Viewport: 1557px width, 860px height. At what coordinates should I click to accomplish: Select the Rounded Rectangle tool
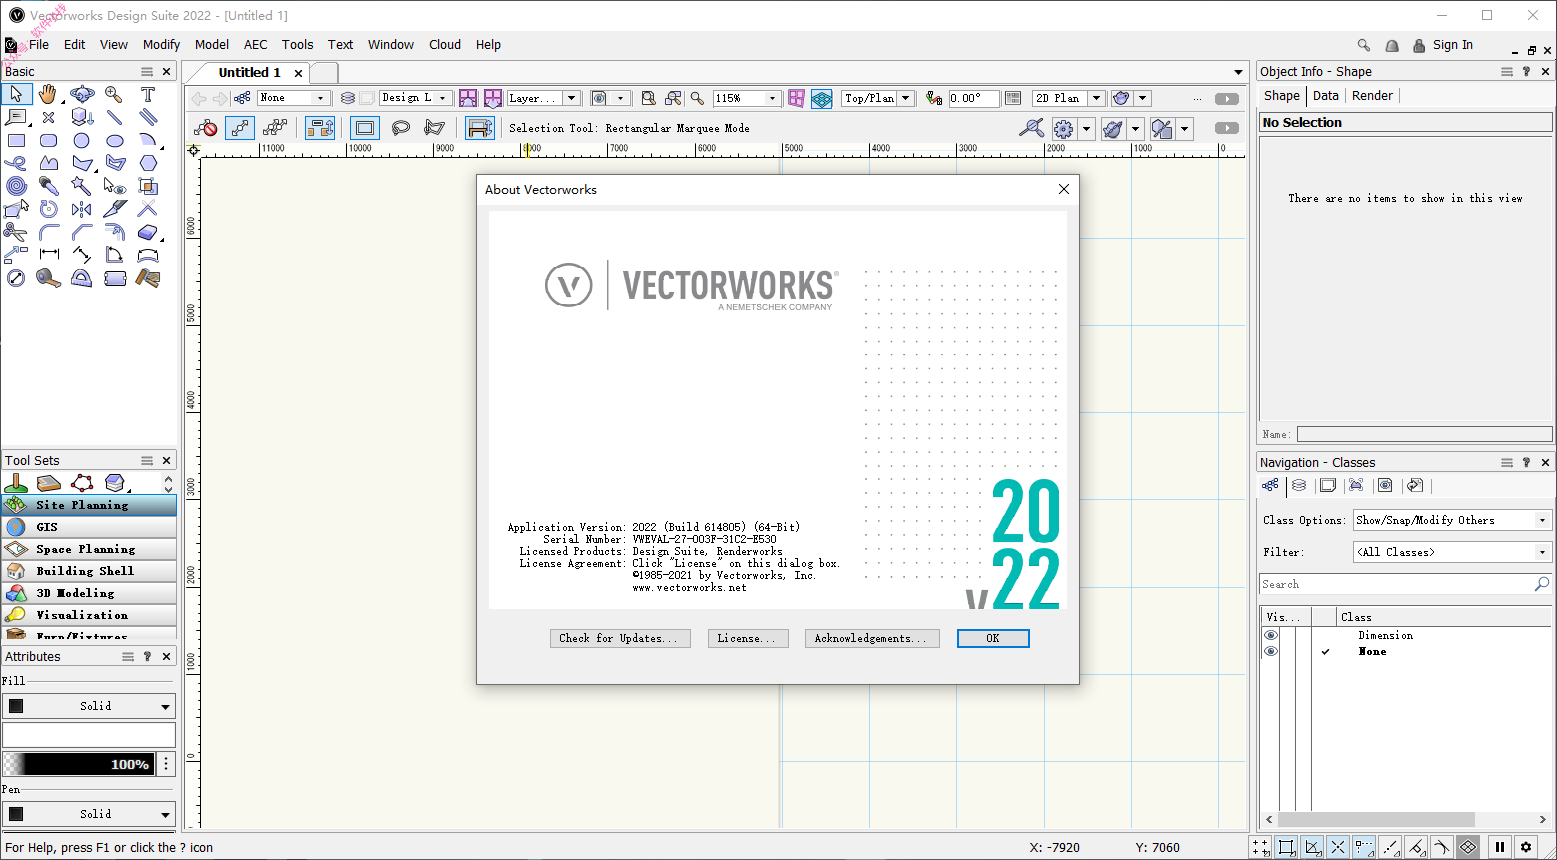click(x=48, y=141)
